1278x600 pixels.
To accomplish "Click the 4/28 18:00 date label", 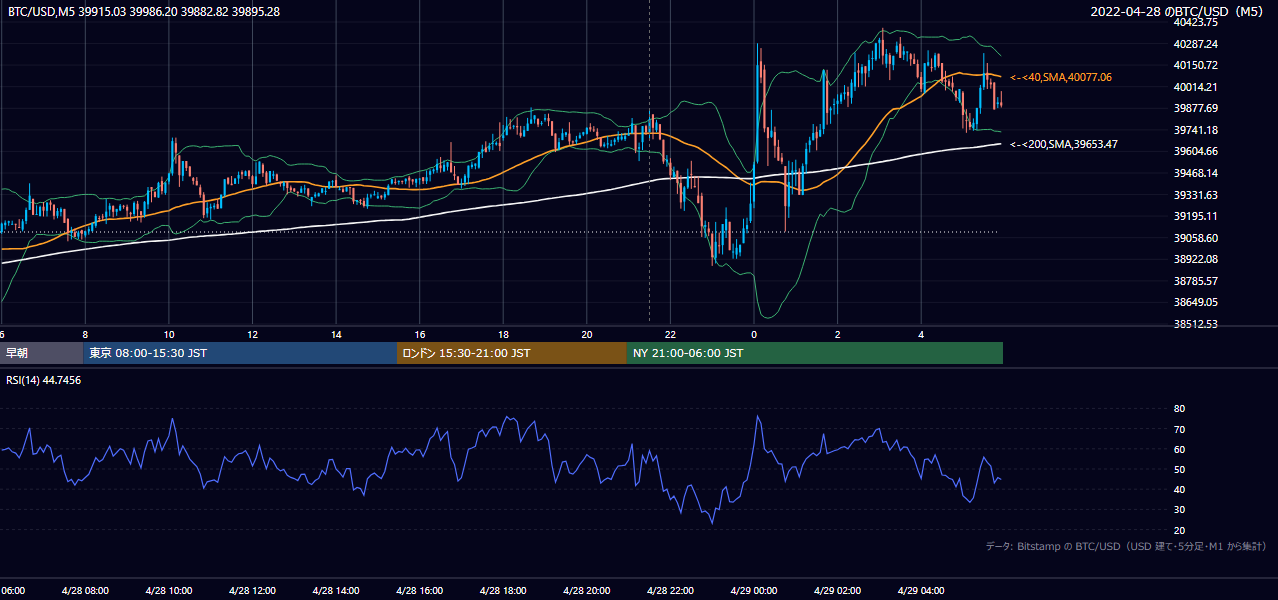I will 503,591.
